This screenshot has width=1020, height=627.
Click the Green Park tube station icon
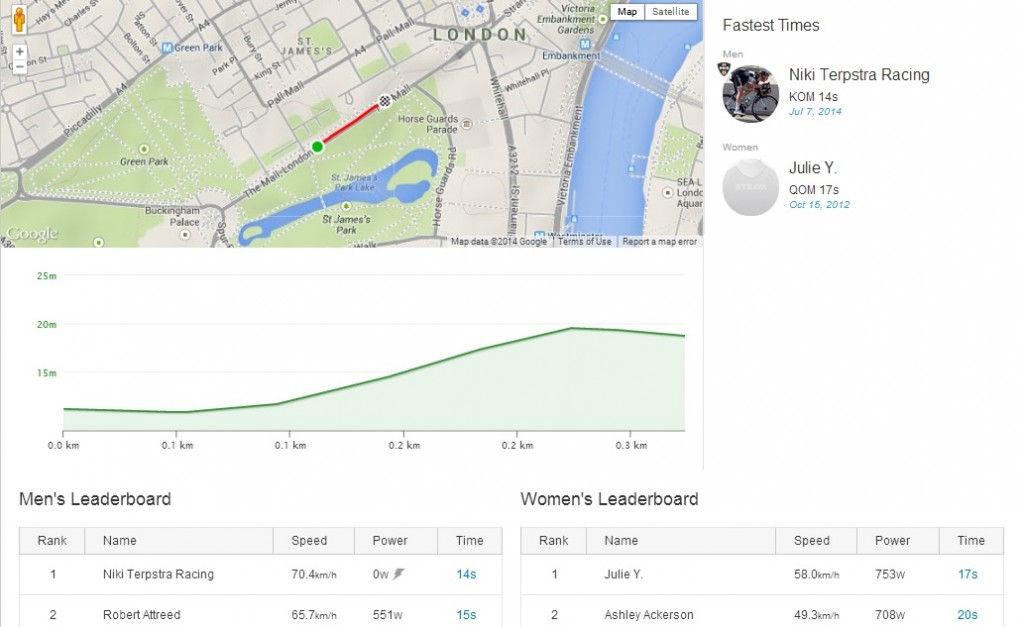point(167,47)
